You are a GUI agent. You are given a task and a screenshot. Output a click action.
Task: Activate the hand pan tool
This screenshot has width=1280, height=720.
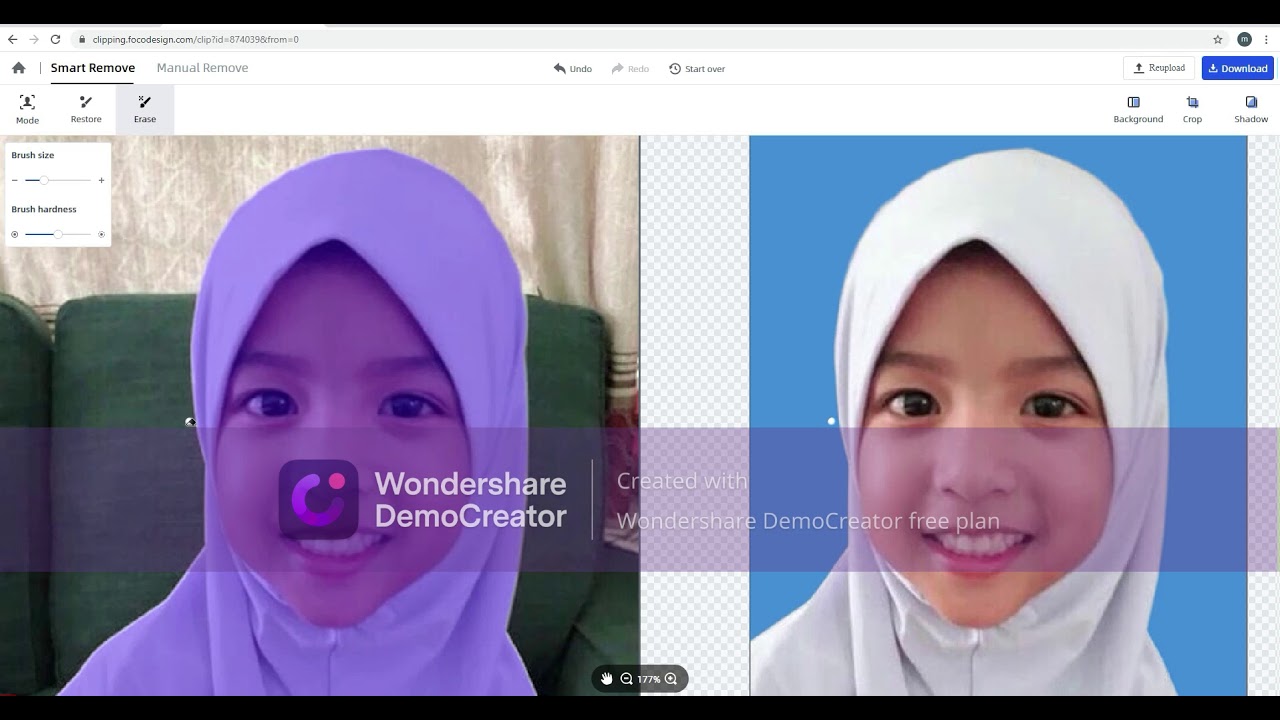click(x=606, y=679)
